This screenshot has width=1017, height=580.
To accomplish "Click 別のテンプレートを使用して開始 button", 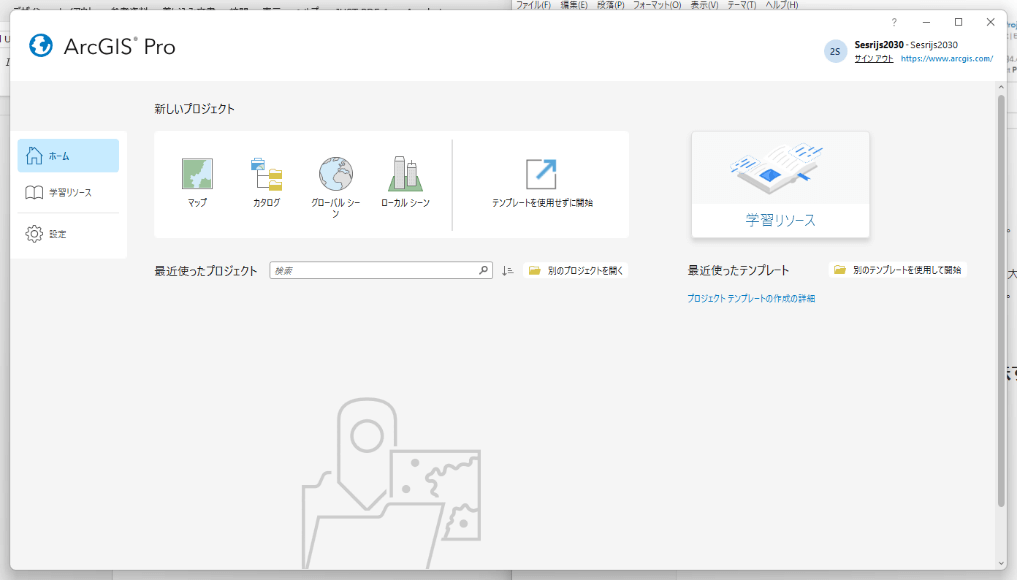I will pyautogui.click(x=898, y=270).
